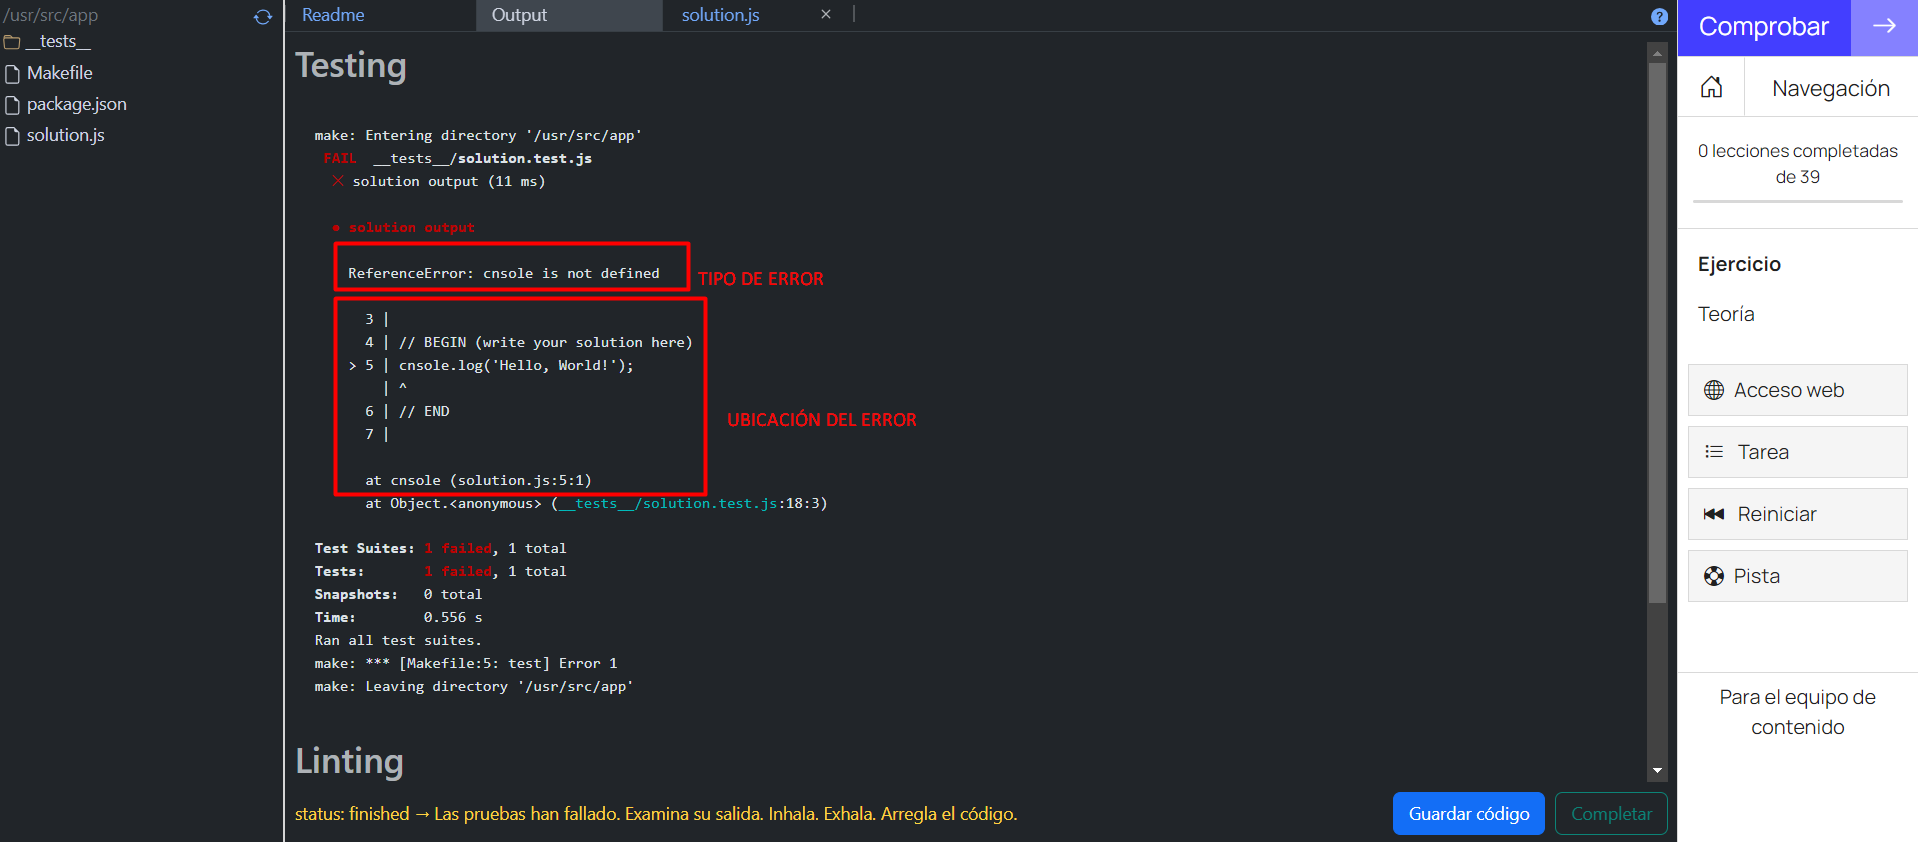Viewport: 1918px width, 842px height.
Task: Open package.json from file tree
Action: tap(76, 104)
